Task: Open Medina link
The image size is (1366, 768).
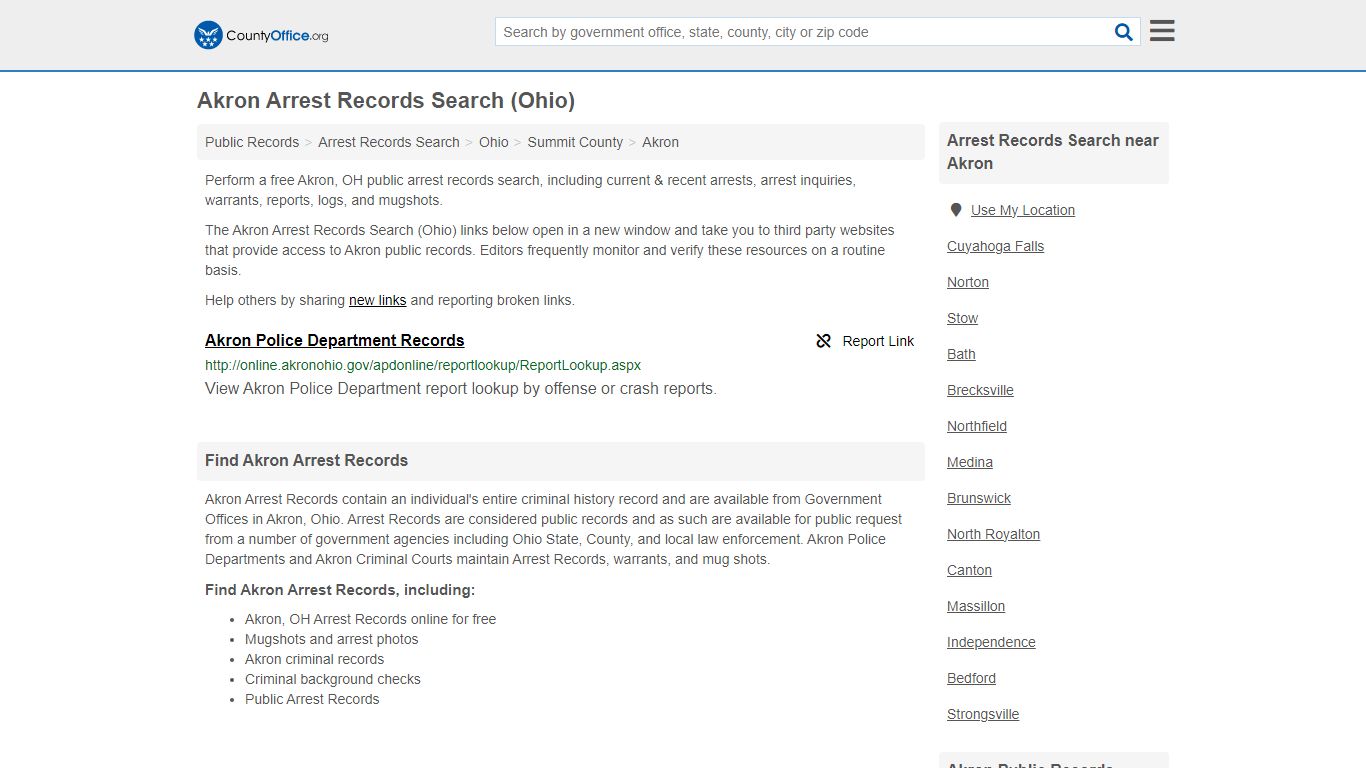Action: click(x=970, y=462)
